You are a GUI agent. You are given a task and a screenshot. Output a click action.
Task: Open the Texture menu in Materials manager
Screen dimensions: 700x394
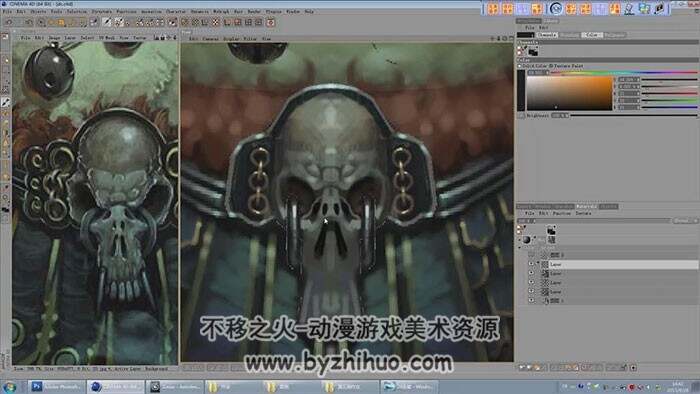[x=583, y=213]
